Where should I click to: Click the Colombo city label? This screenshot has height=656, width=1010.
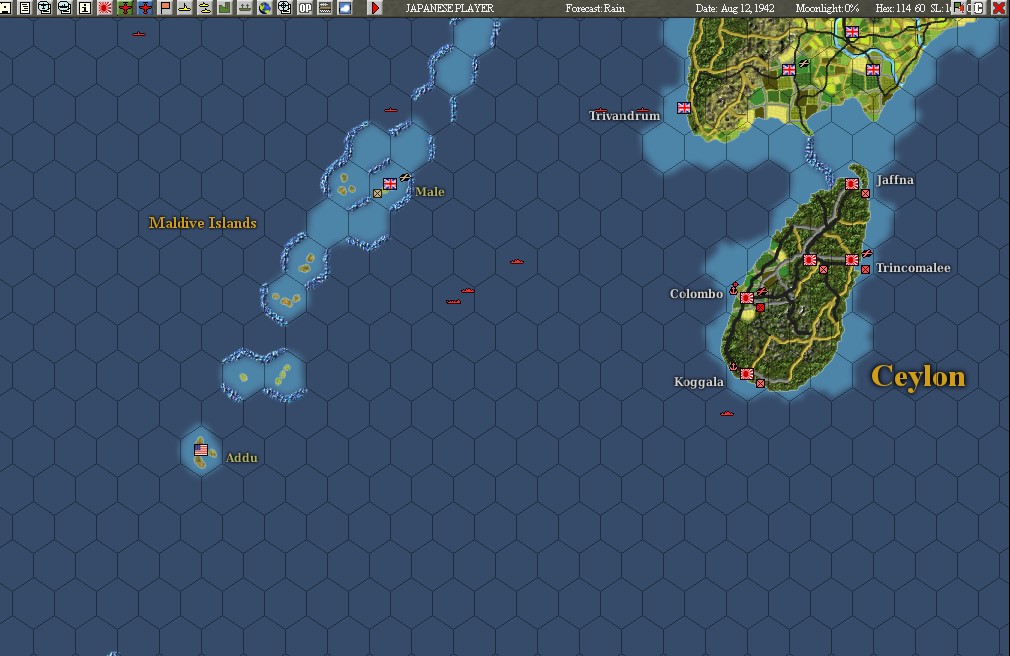coord(696,294)
